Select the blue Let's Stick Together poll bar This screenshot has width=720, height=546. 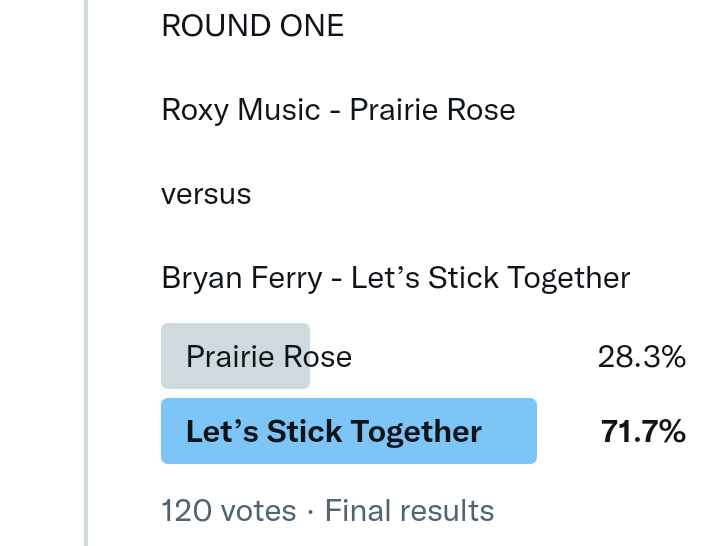(348, 431)
